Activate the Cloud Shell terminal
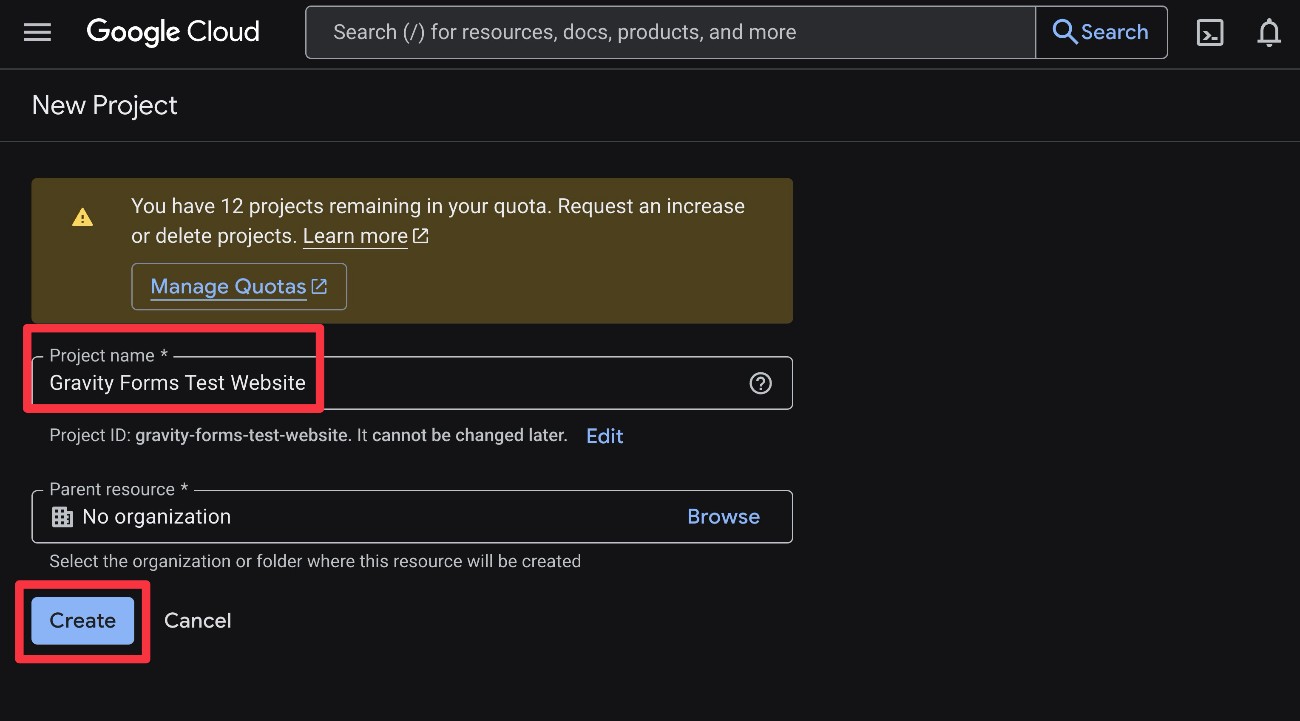This screenshot has width=1300, height=721. coord(1210,31)
